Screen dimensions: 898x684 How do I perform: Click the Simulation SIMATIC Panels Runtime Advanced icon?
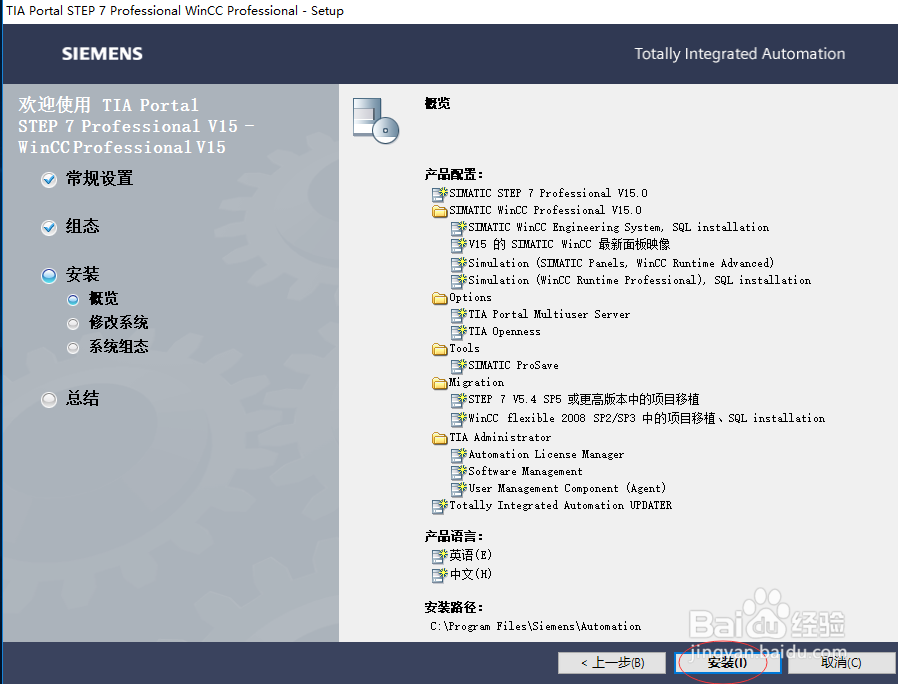[459, 264]
